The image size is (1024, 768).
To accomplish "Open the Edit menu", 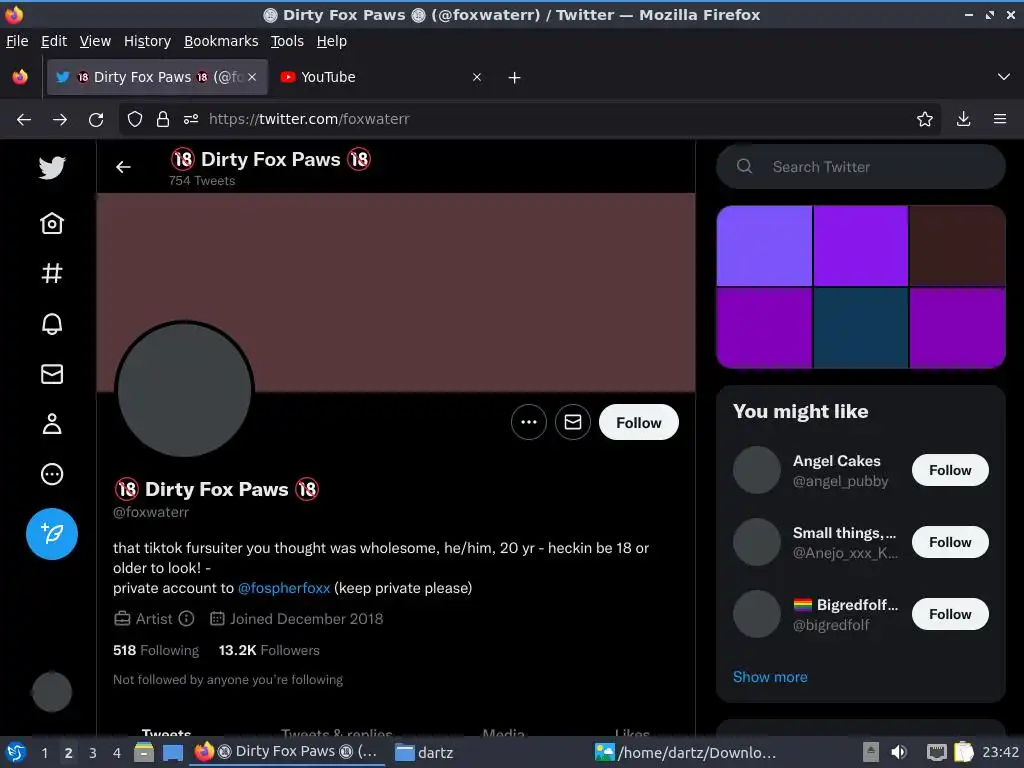I will tap(54, 41).
